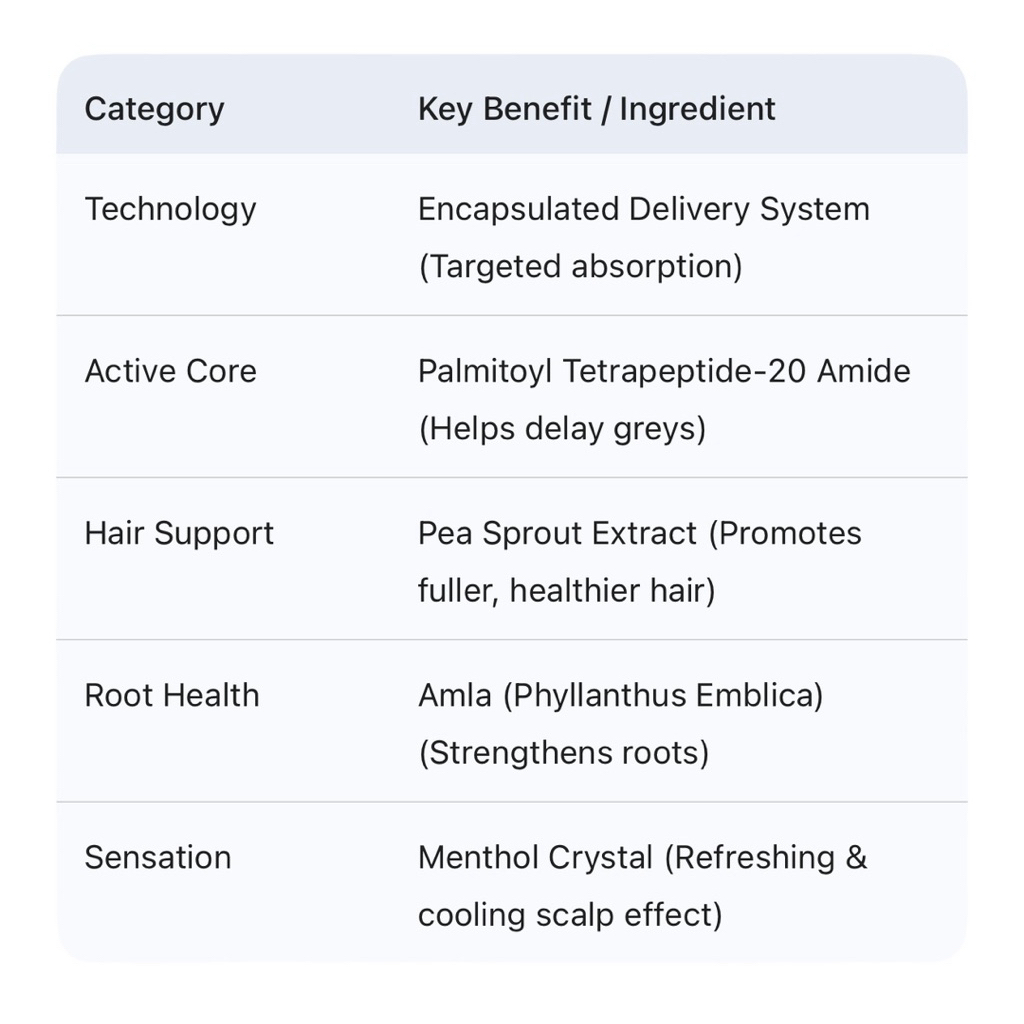Viewport: 1024px width, 1024px height.
Task: Select the Technology category cell
Action: pyautogui.click(x=170, y=209)
